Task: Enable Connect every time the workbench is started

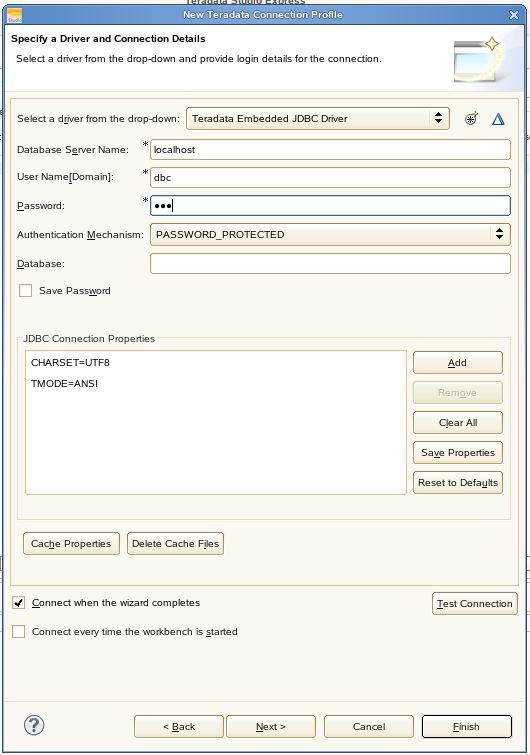Action: [19, 631]
